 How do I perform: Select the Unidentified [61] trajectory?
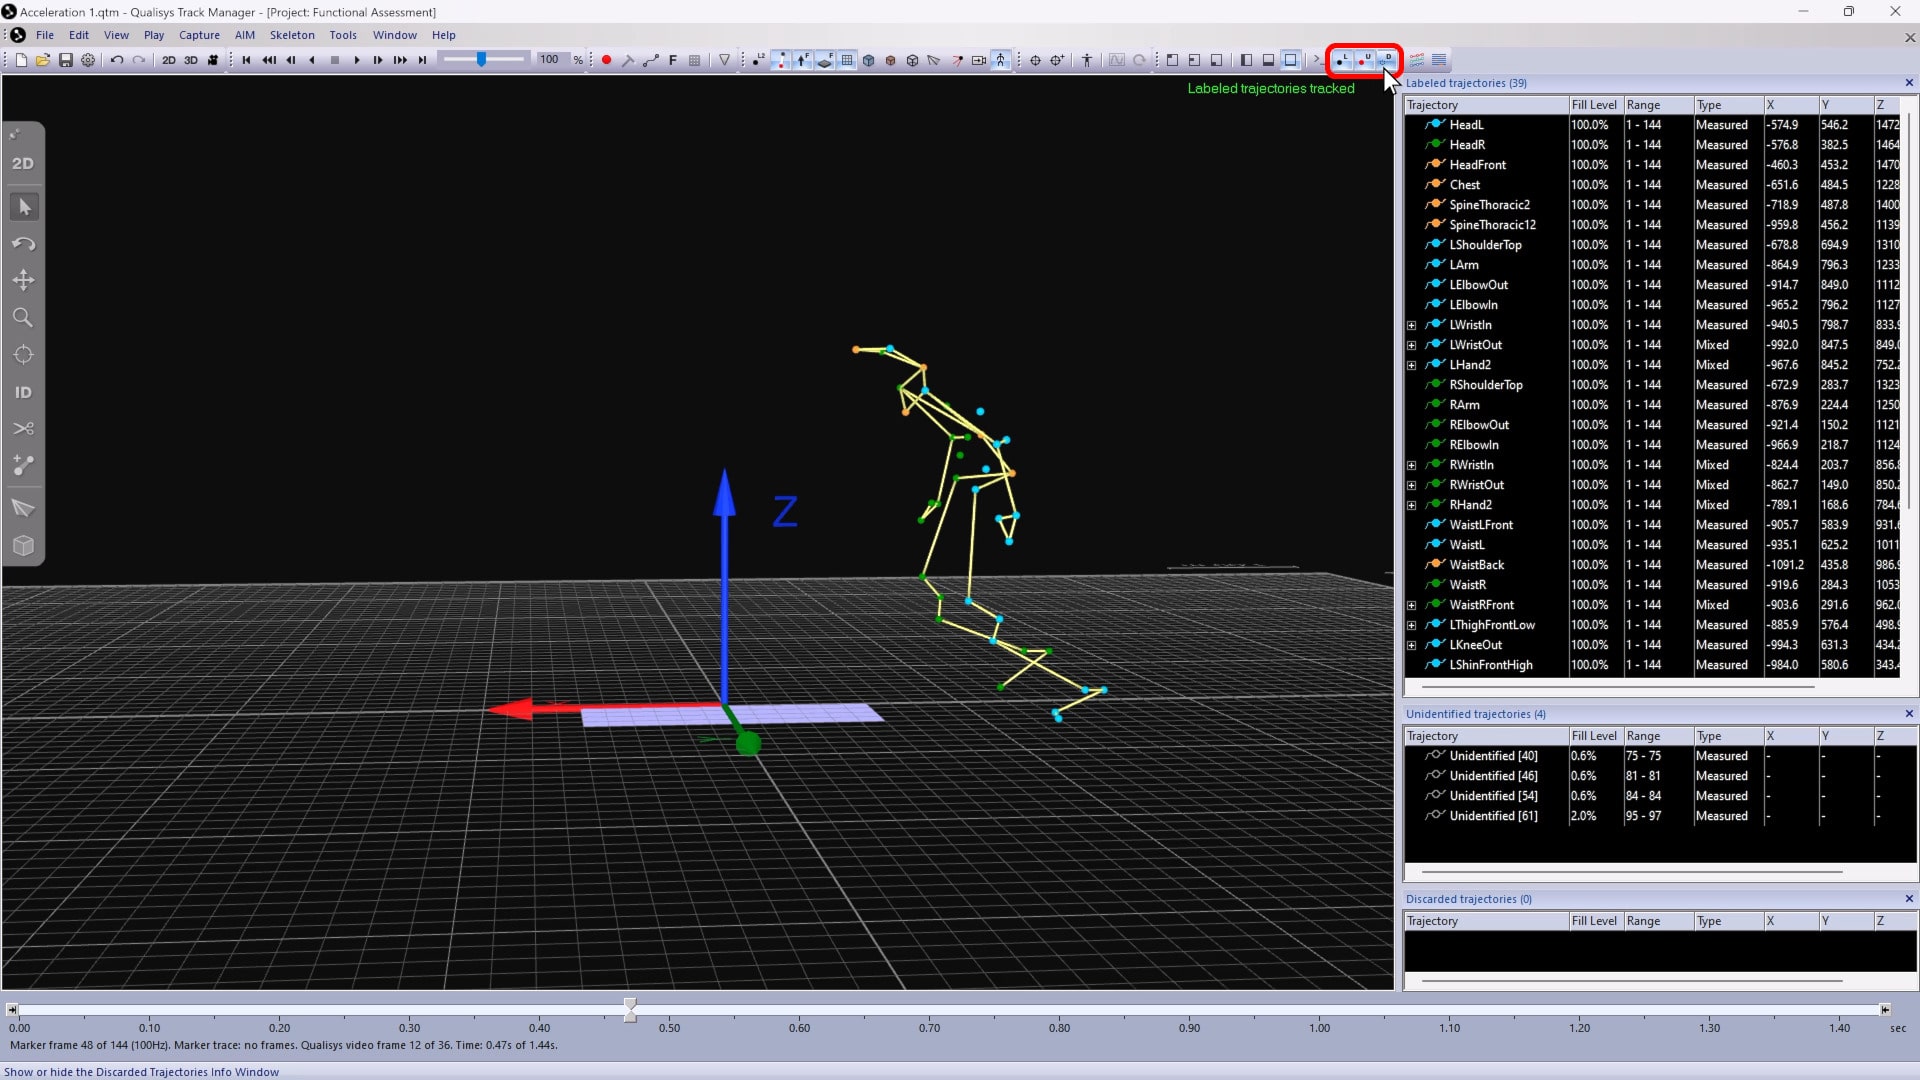point(1493,816)
